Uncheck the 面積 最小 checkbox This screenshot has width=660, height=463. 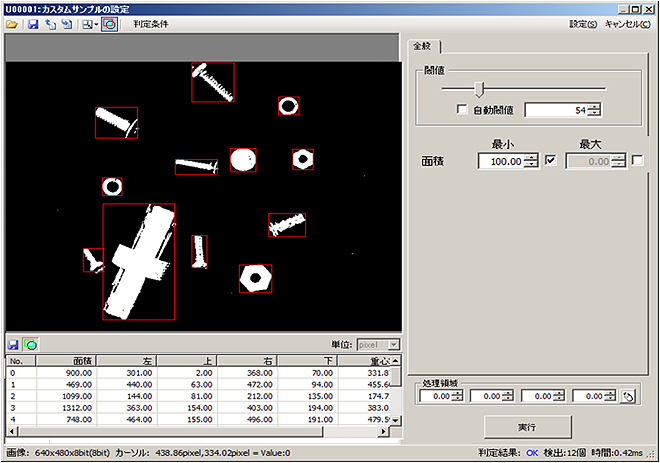click(x=550, y=160)
